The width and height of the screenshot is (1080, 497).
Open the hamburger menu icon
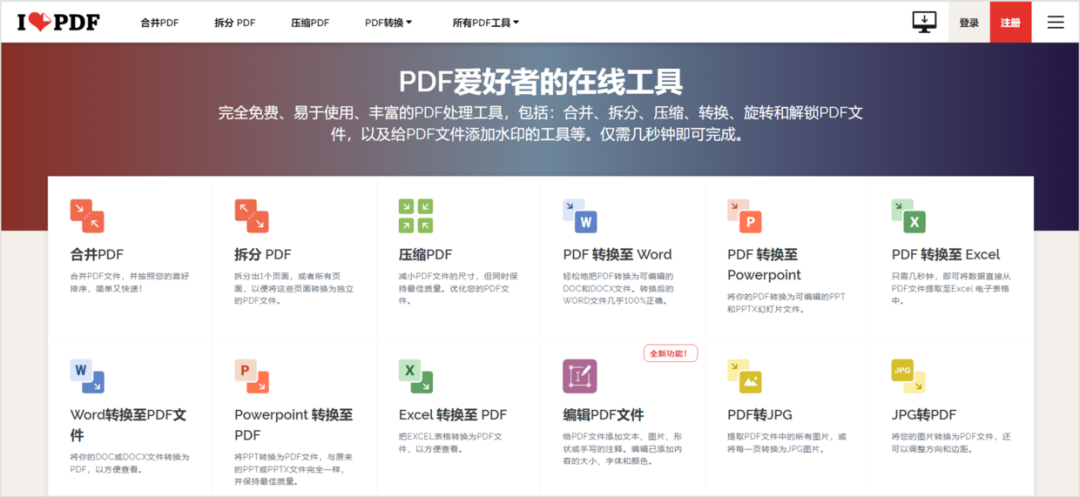1055,23
